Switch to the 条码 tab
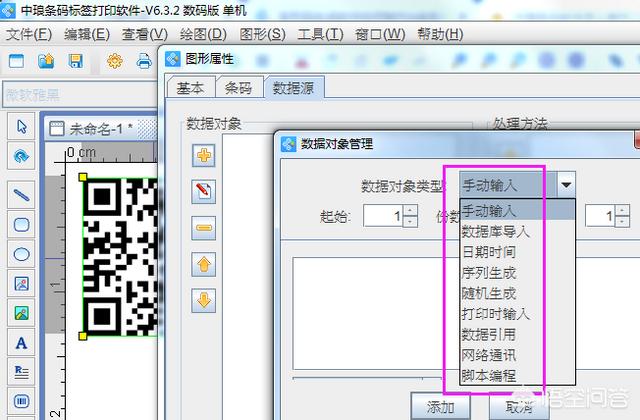The image size is (640, 420). tap(239, 88)
